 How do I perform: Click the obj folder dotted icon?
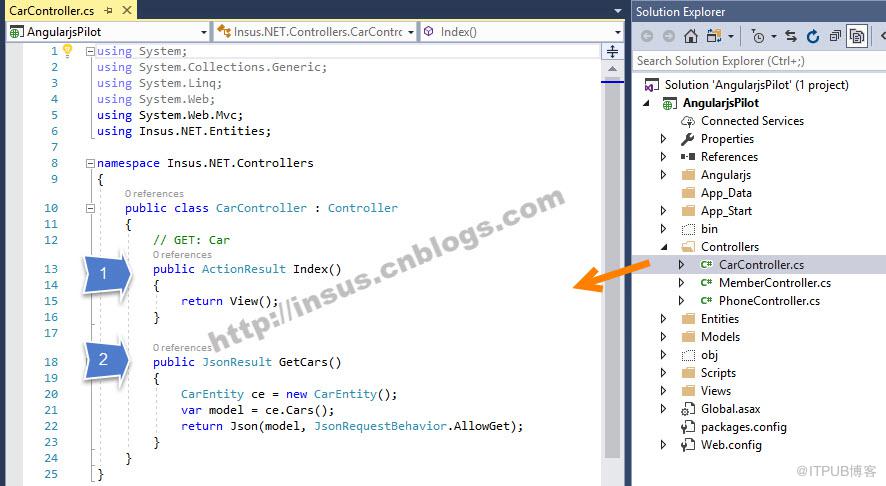pos(688,355)
